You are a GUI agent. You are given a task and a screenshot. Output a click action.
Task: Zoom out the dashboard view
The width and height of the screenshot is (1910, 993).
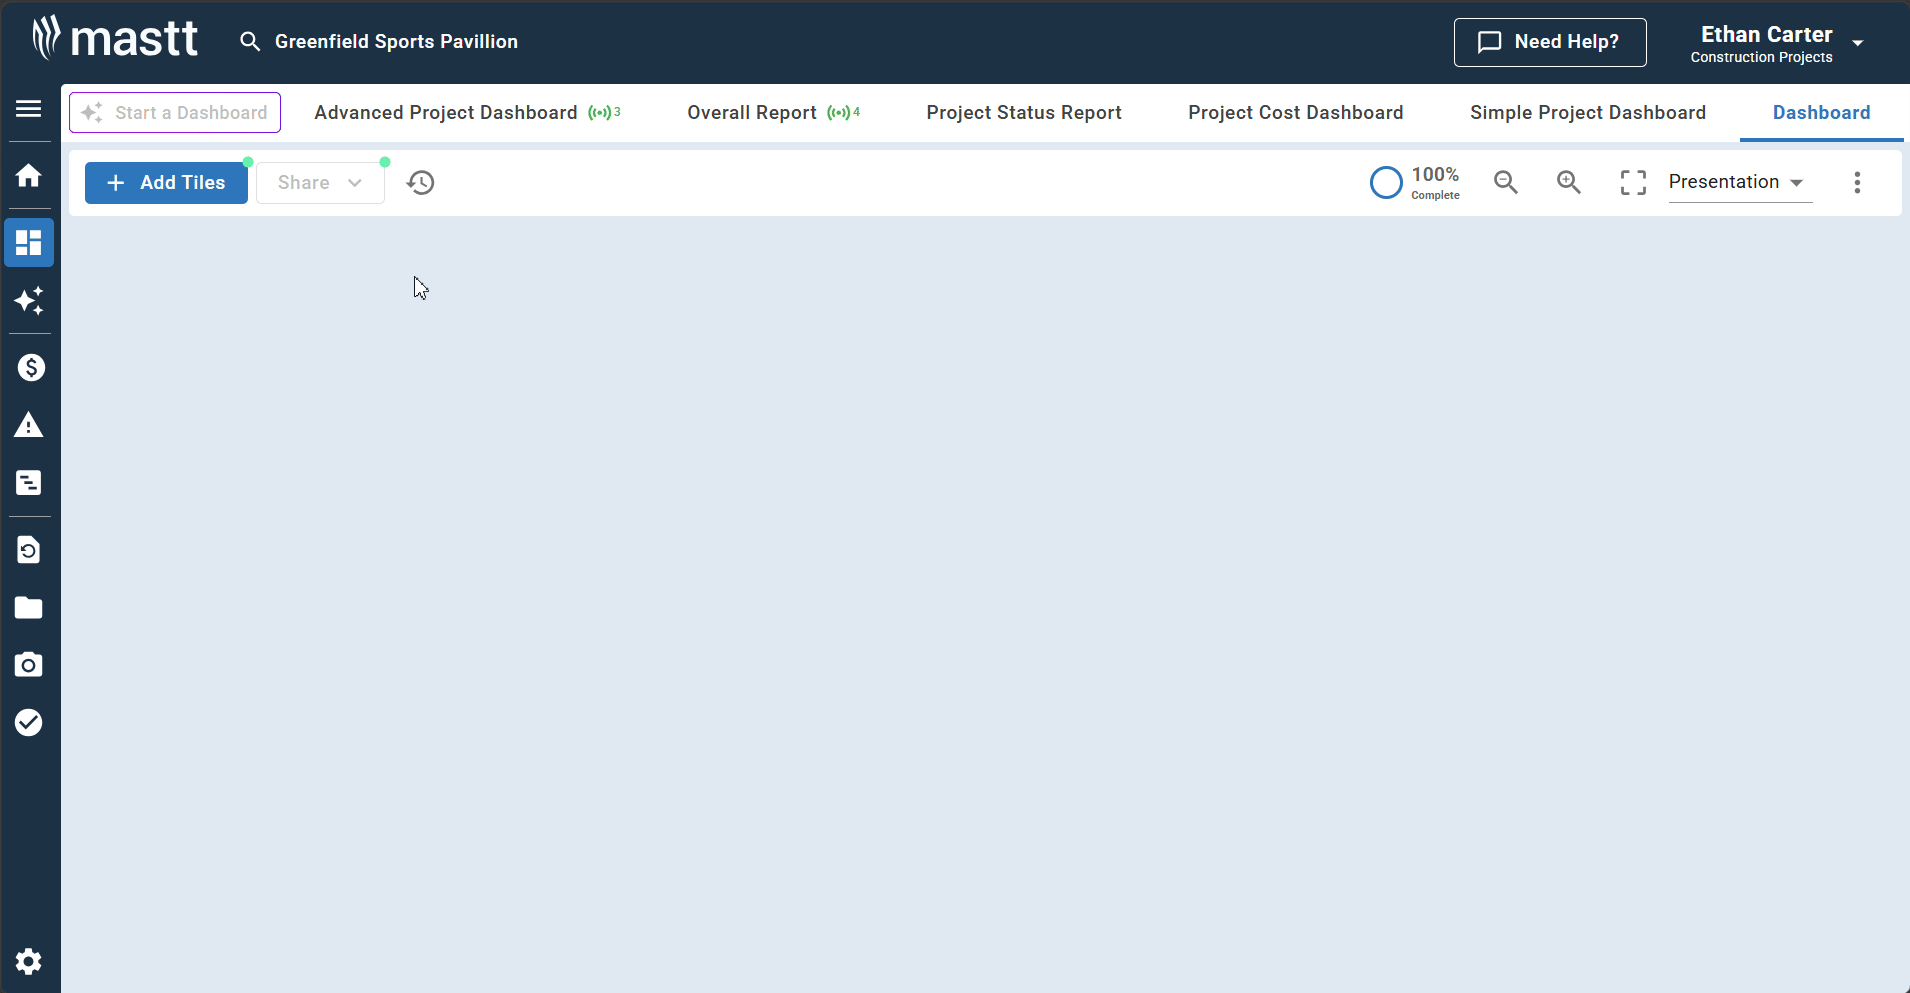1505,182
